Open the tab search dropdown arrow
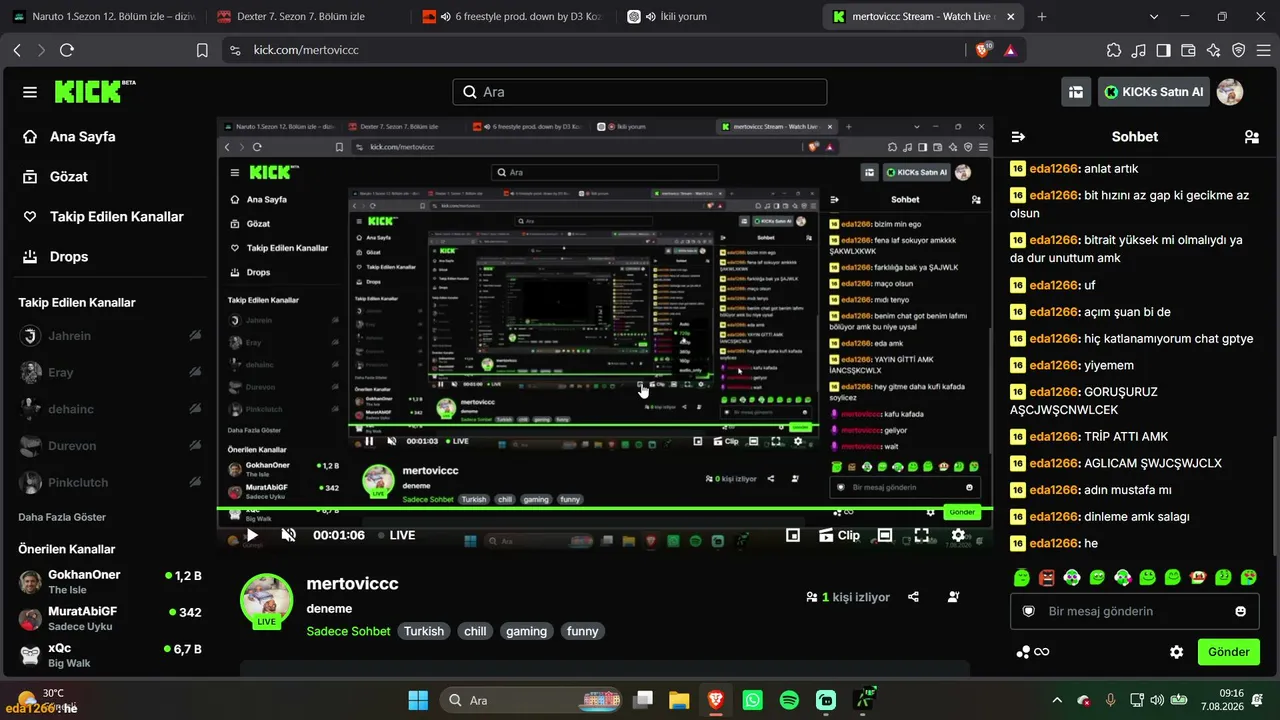This screenshot has height=720, width=1280. point(1155,17)
